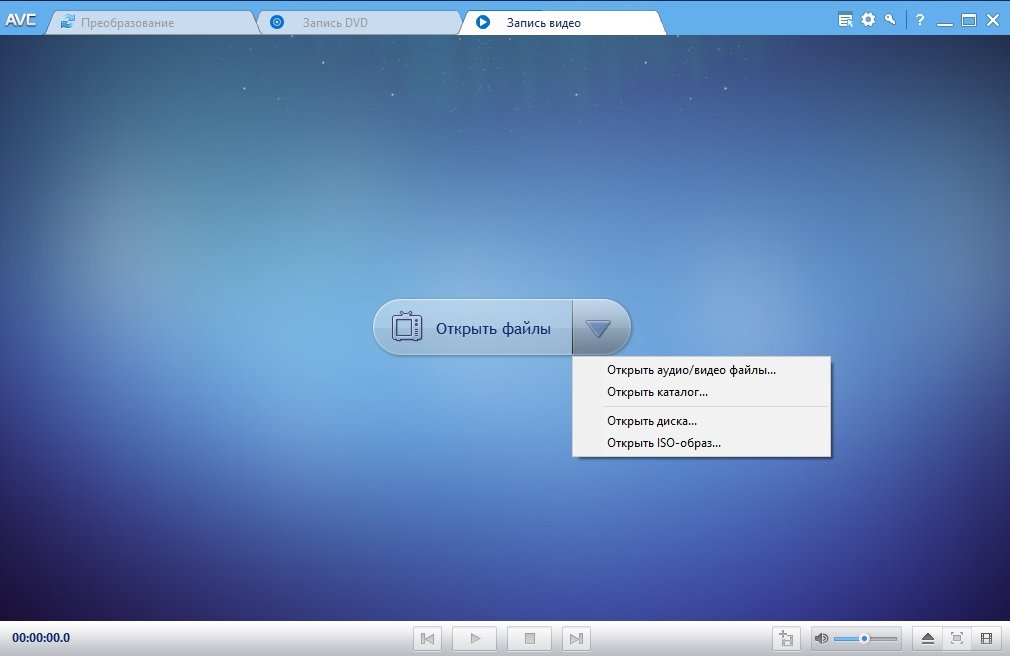This screenshot has width=1010, height=656.
Task: Switch to the Запись DVD tab
Action: tap(359, 23)
